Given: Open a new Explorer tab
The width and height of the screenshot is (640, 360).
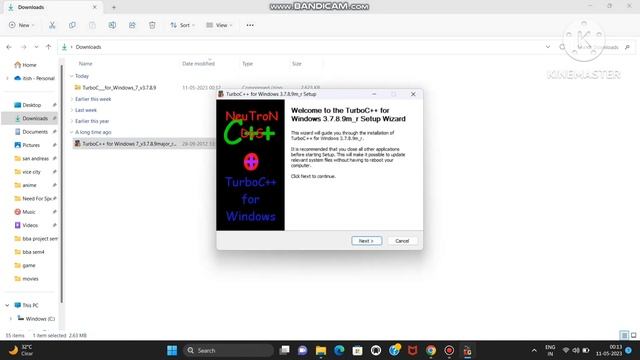Looking at the screenshot, I should 114,7.
